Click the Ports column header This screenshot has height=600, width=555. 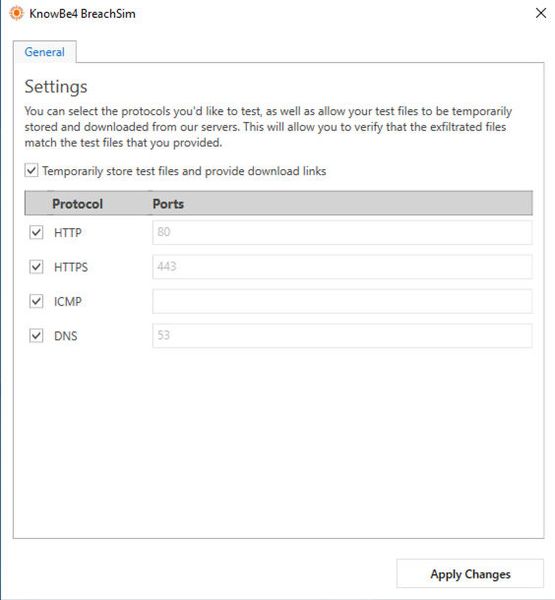(x=168, y=204)
